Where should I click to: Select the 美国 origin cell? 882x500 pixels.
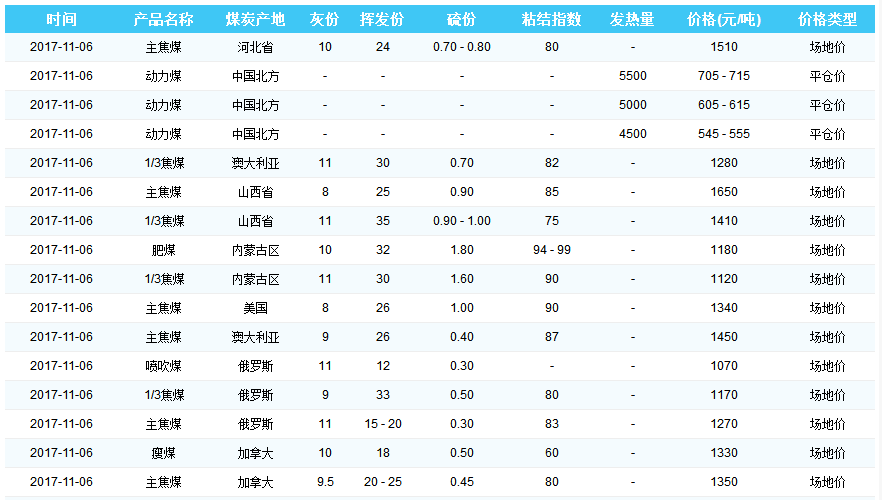point(255,308)
